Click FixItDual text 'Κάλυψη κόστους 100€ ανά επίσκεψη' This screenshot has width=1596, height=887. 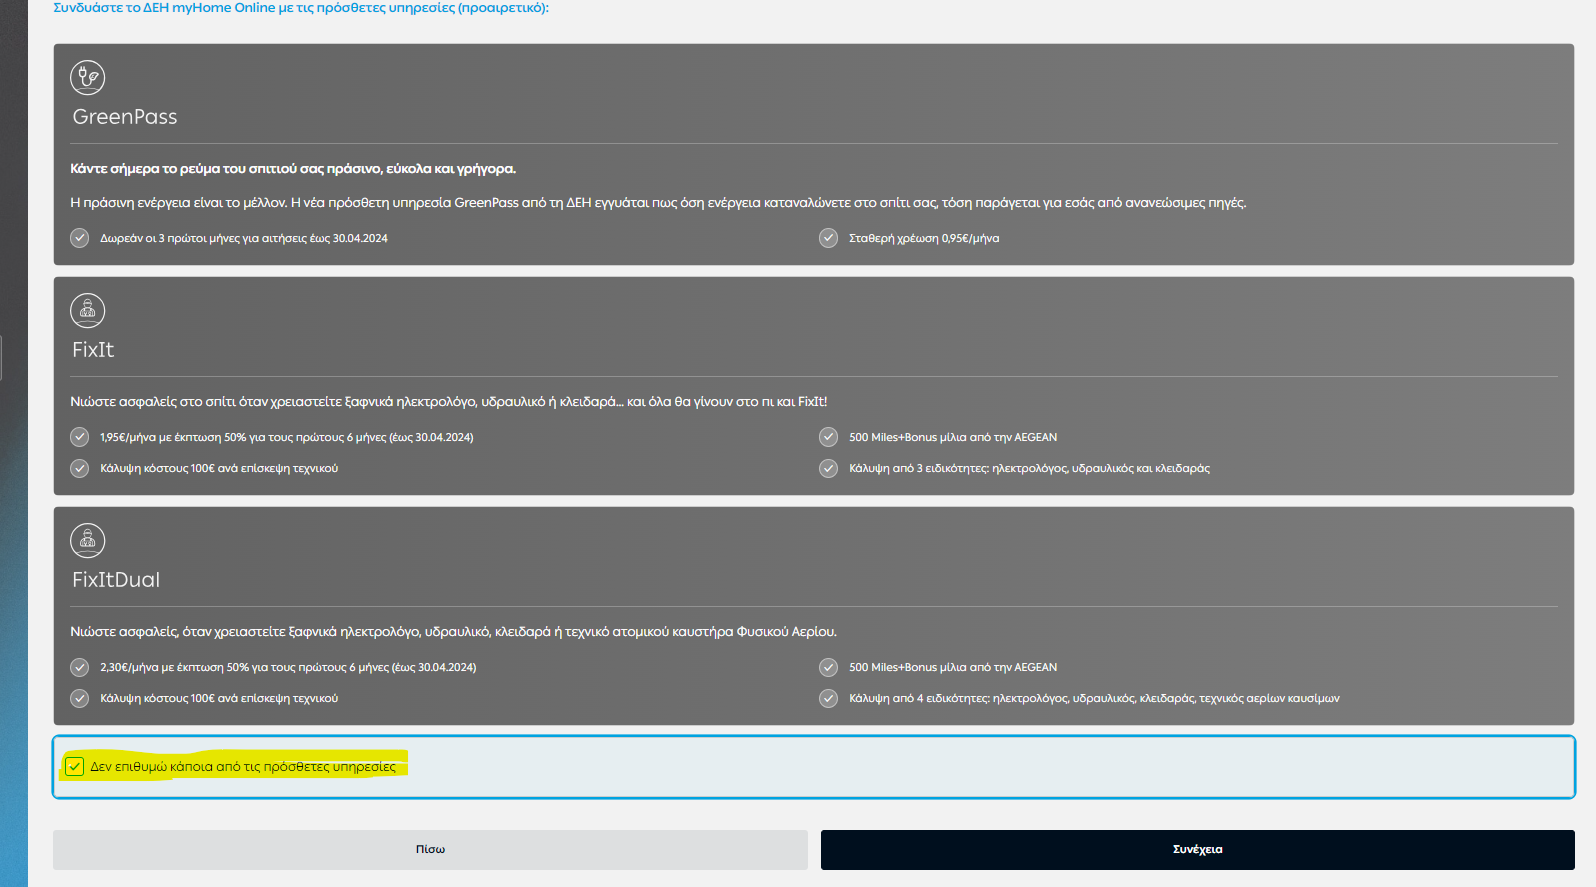pyautogui.click(x=219, y=698)
